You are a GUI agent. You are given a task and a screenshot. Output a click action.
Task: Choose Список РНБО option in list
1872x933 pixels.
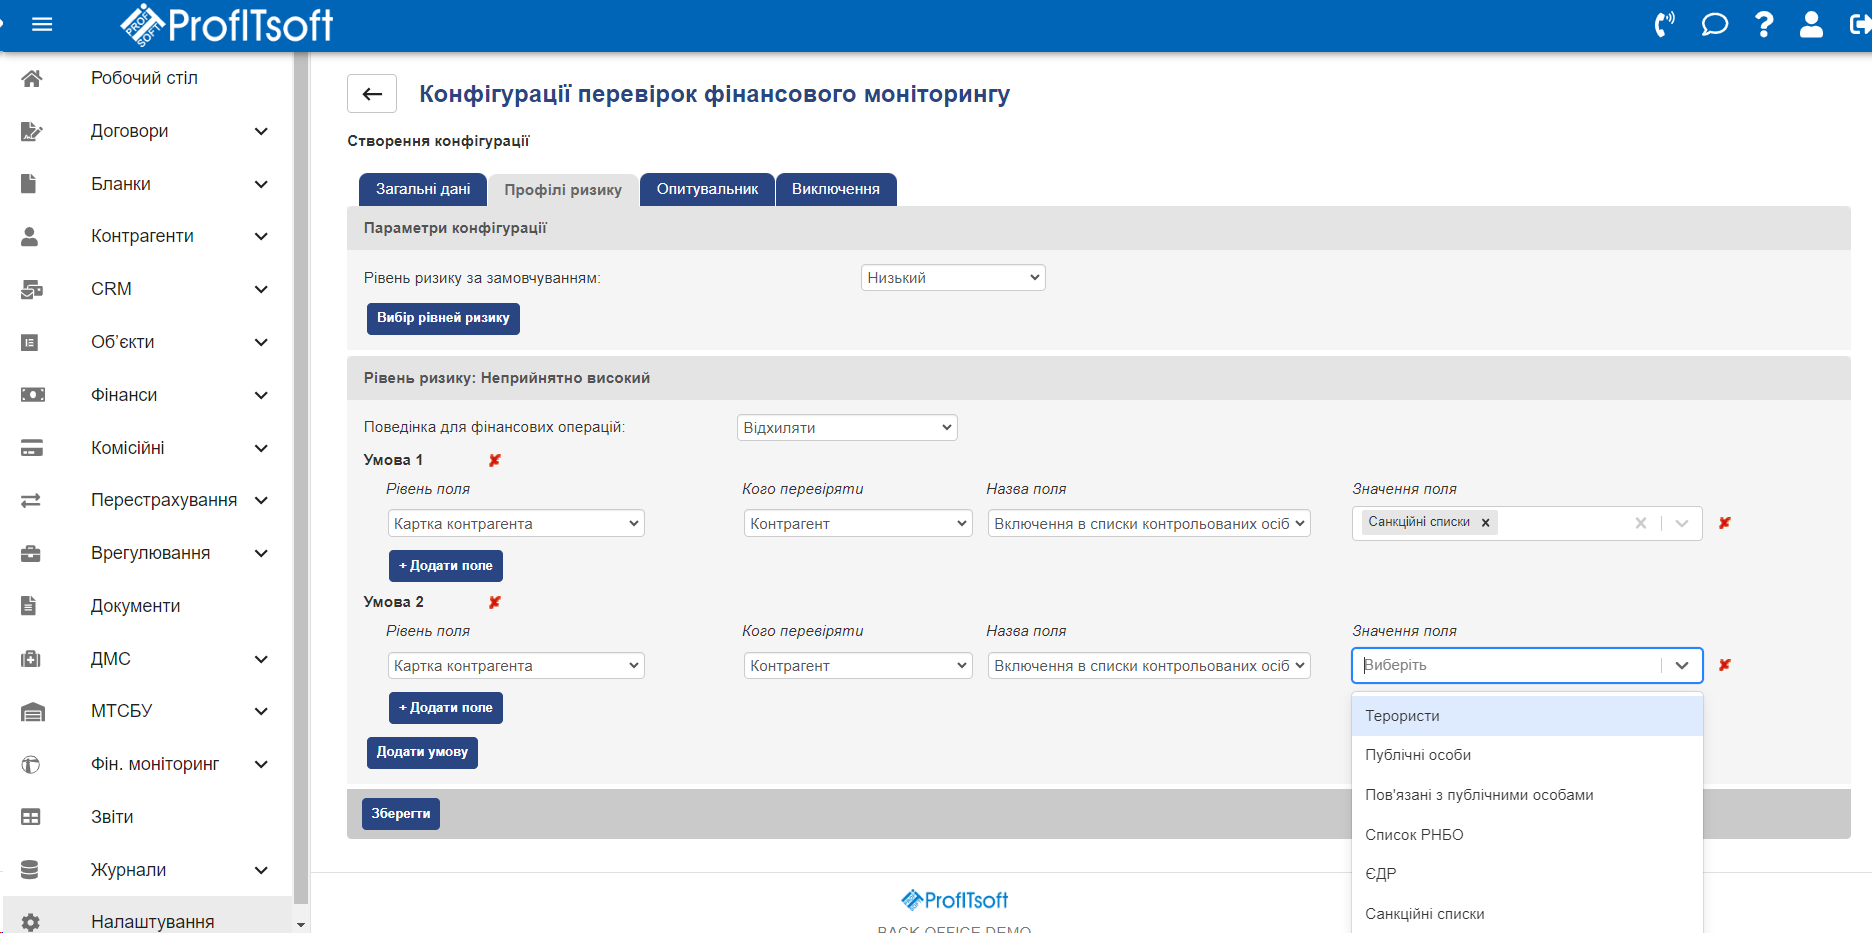pyautogui.click(x=1414, y=835)
